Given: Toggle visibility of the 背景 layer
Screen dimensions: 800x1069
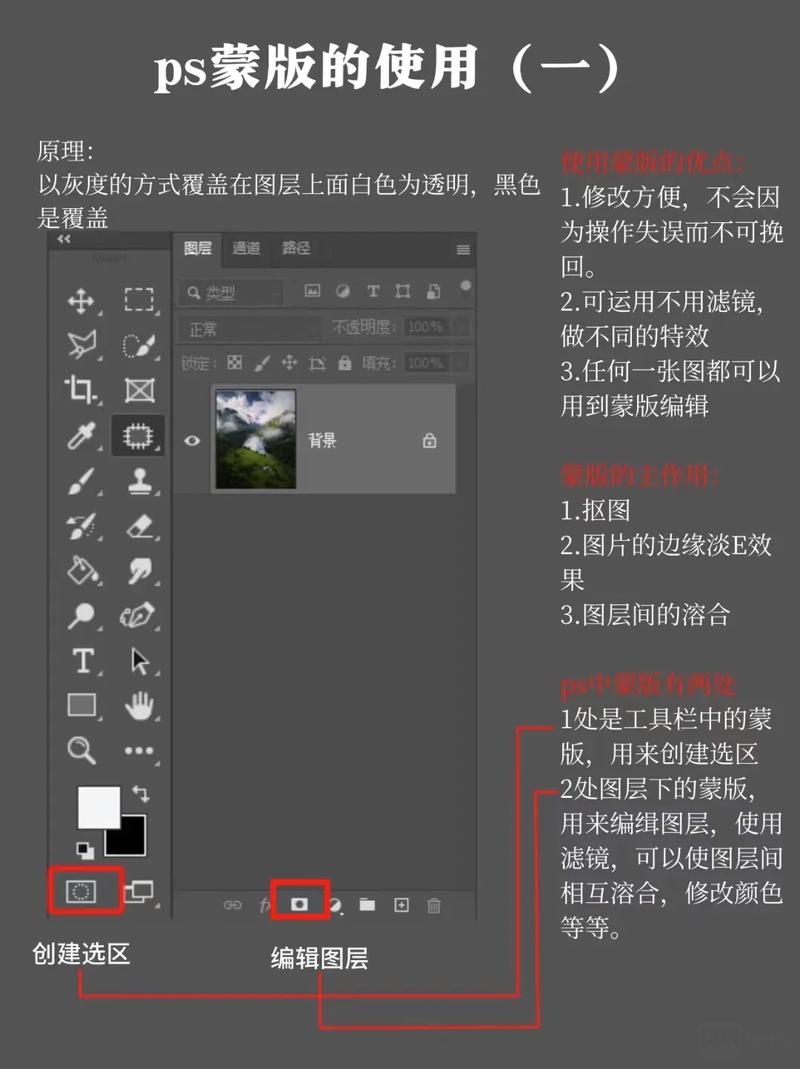Looking at the screenshot, I should tap(191, 441).
